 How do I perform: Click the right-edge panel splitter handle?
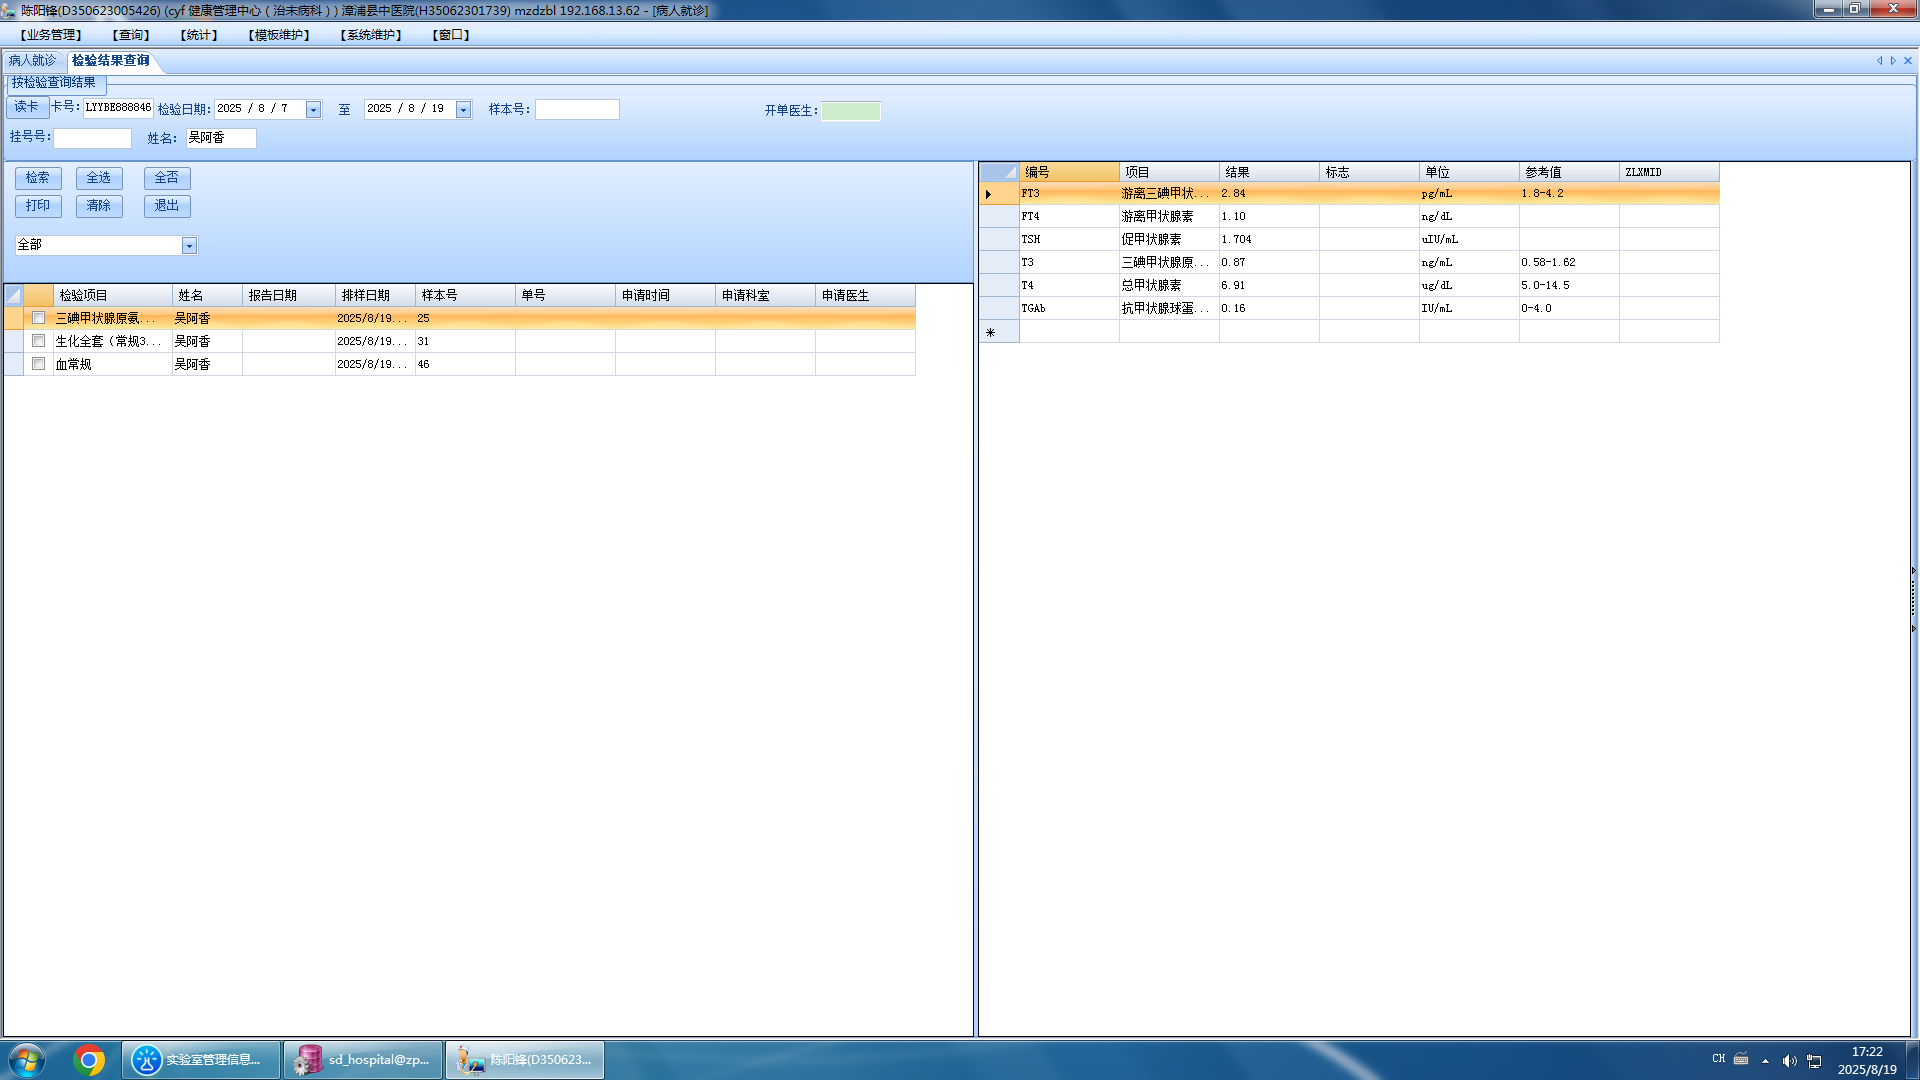(x=1913, y=600)
